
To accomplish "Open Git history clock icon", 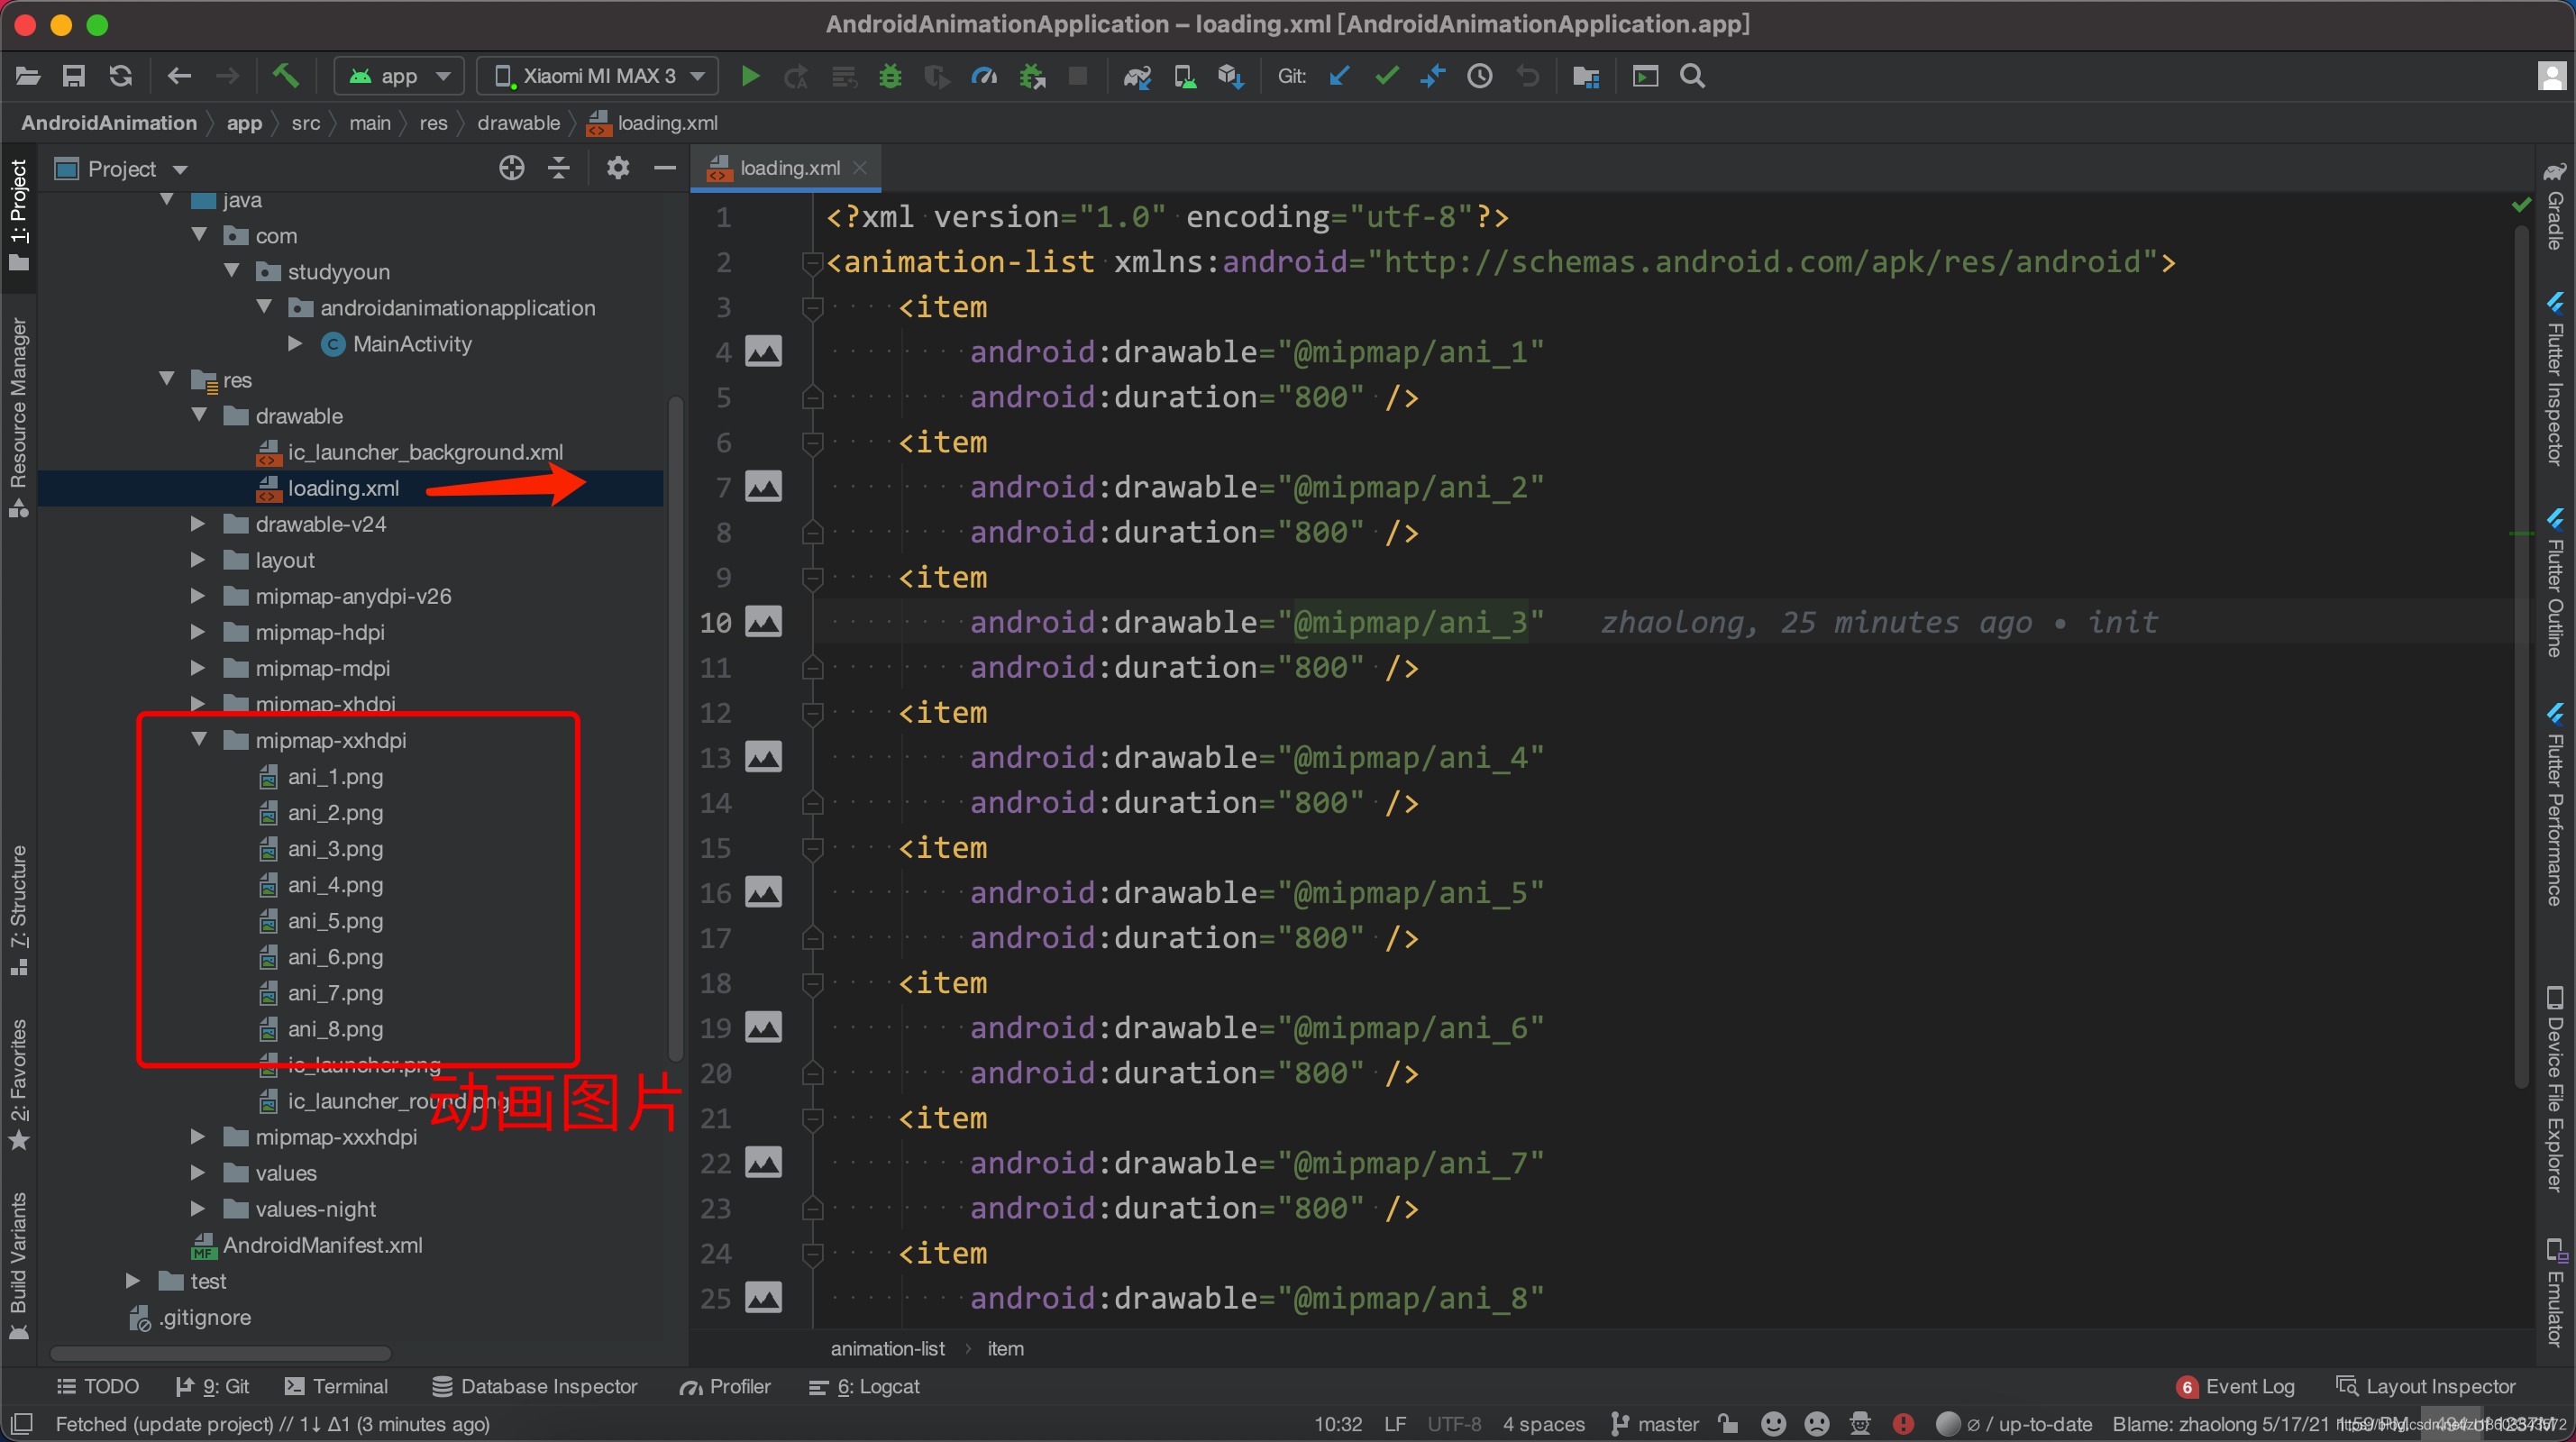I will tap(1479, 76).
